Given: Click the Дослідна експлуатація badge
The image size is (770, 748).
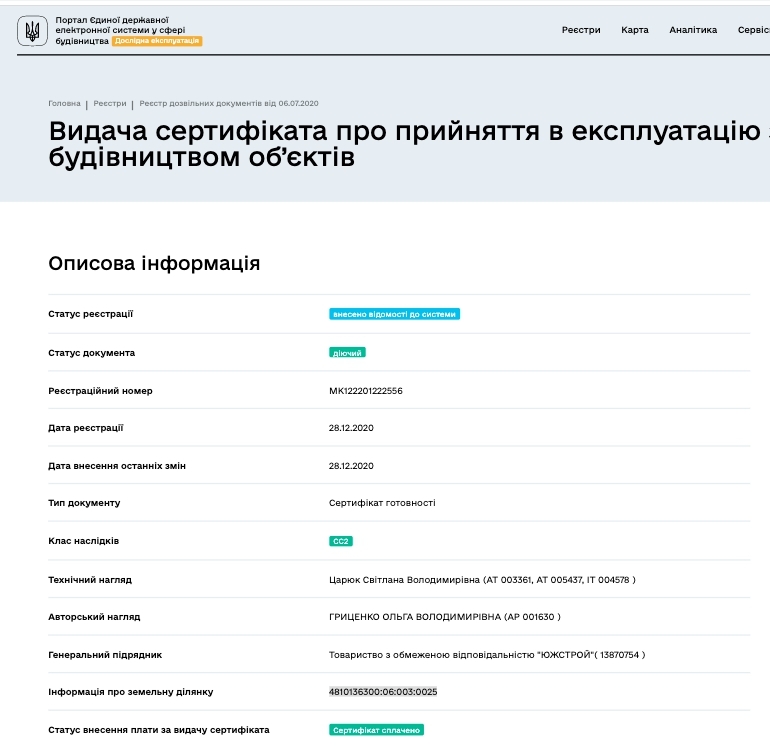Looking at the screenshot, I should (x=157, y=41).
